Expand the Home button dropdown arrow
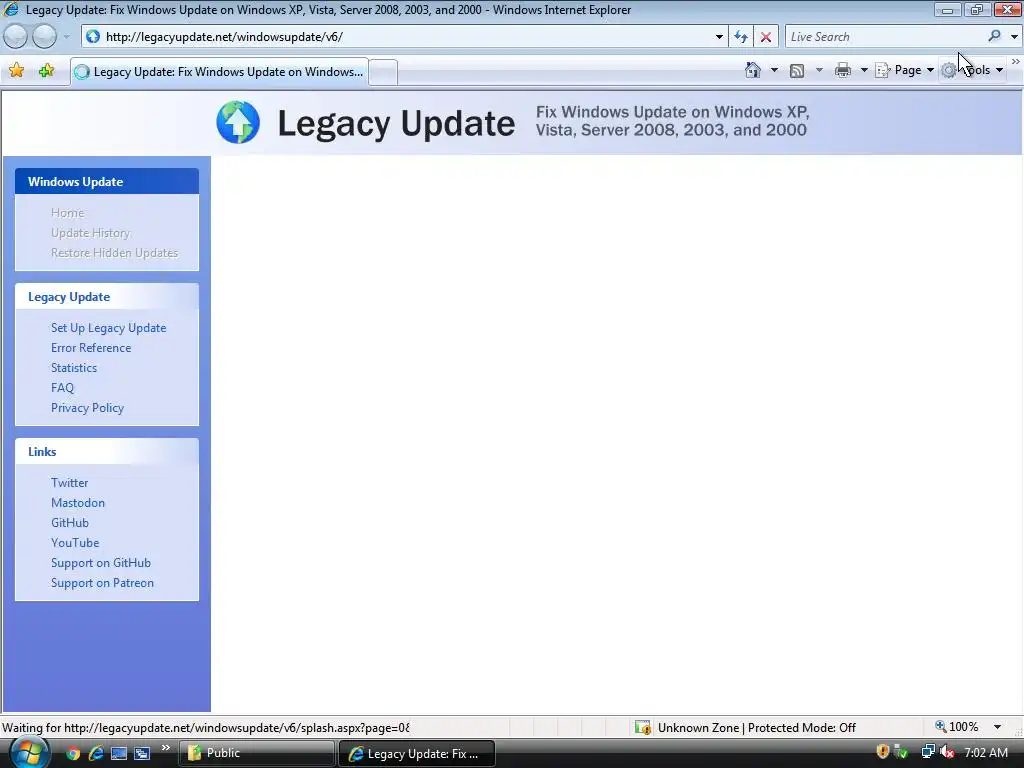Screen dimensions: 1024x768 [x=774, y=70]
